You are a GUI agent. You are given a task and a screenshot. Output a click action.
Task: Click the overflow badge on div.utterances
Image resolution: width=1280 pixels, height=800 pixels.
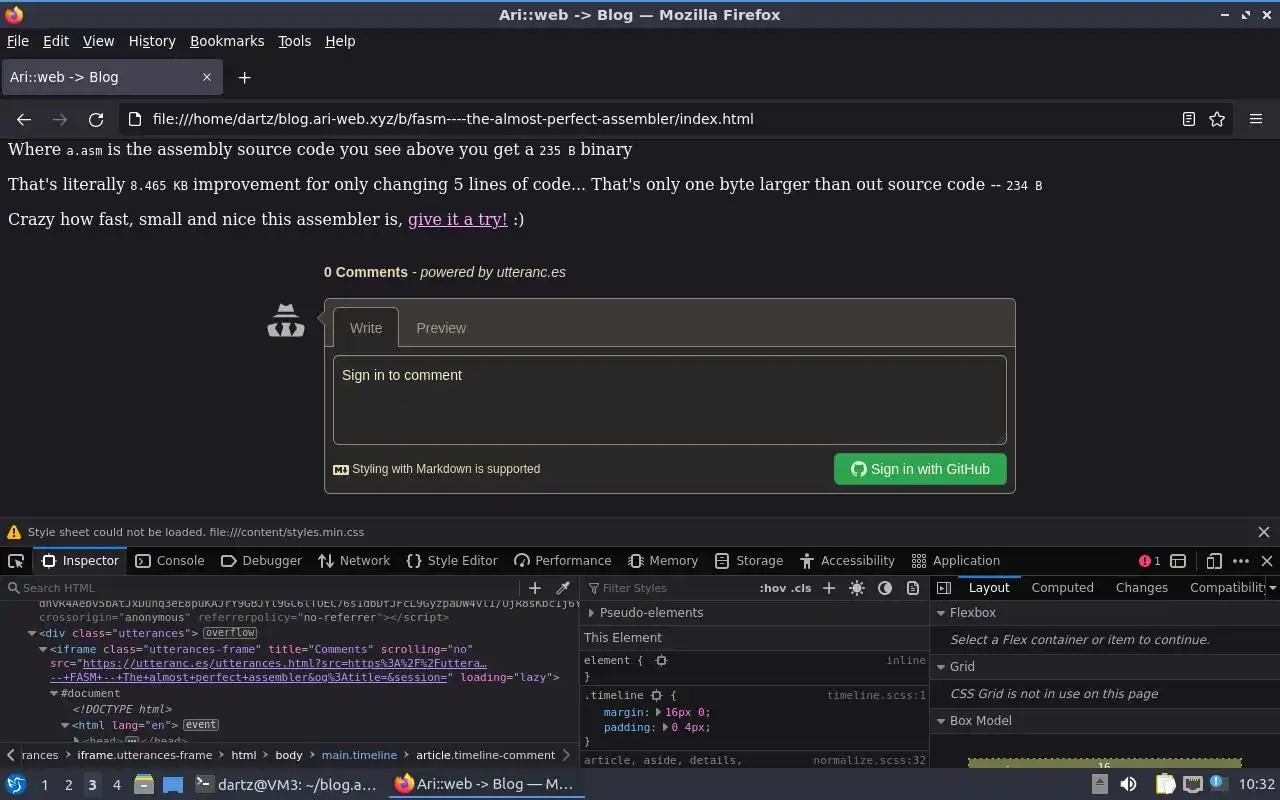pos(230,633)
